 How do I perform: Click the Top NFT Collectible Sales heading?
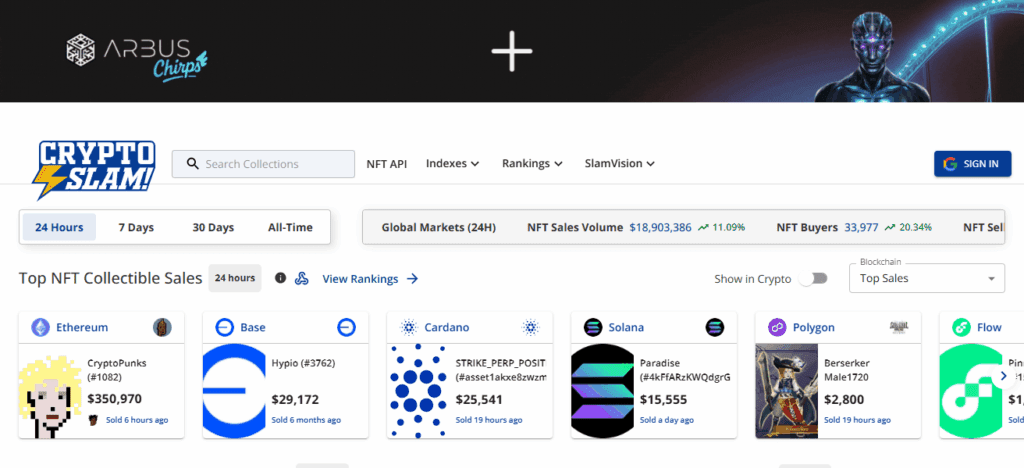111,278
